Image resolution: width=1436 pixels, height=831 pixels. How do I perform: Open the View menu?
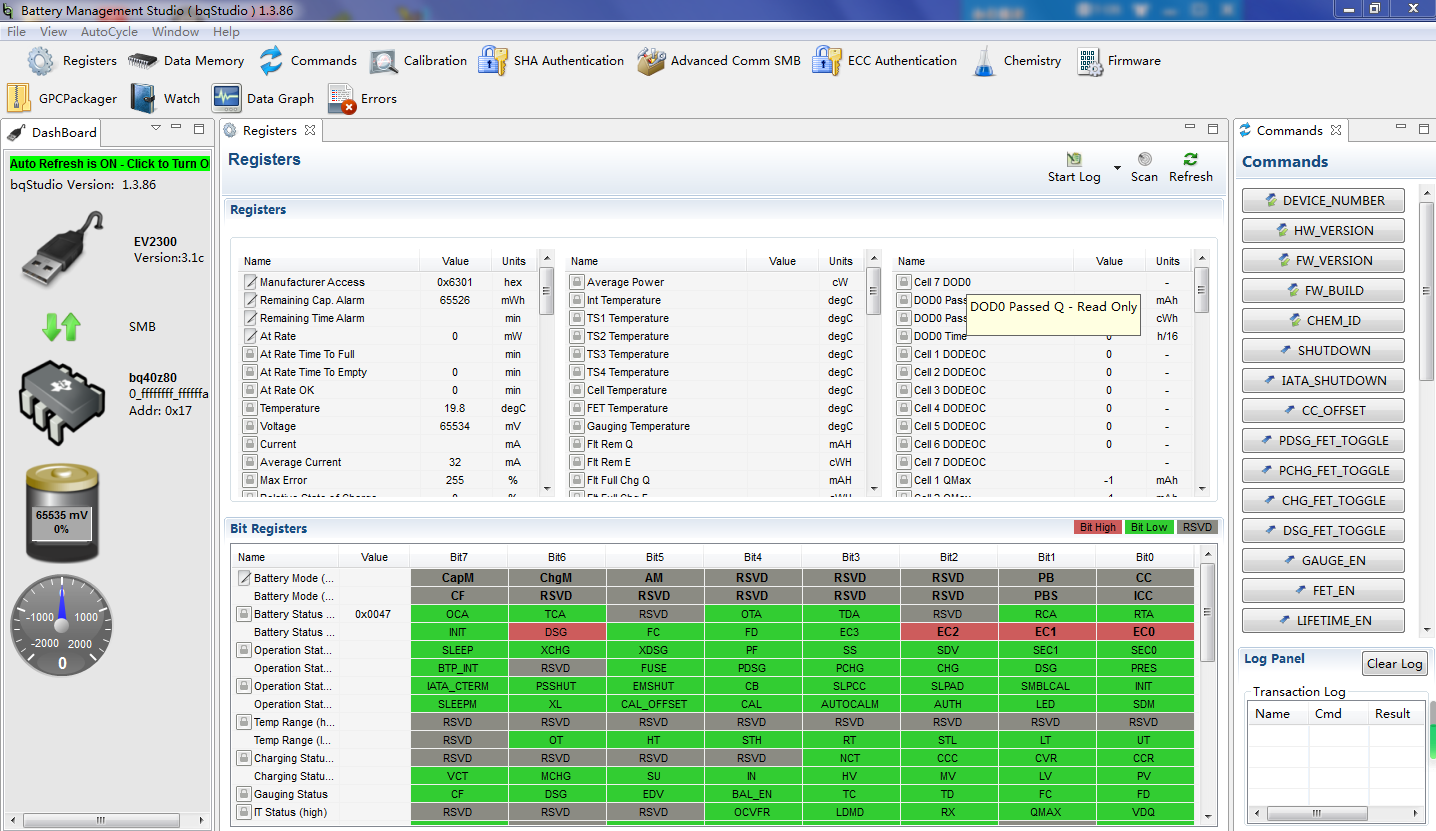(54, 32)
